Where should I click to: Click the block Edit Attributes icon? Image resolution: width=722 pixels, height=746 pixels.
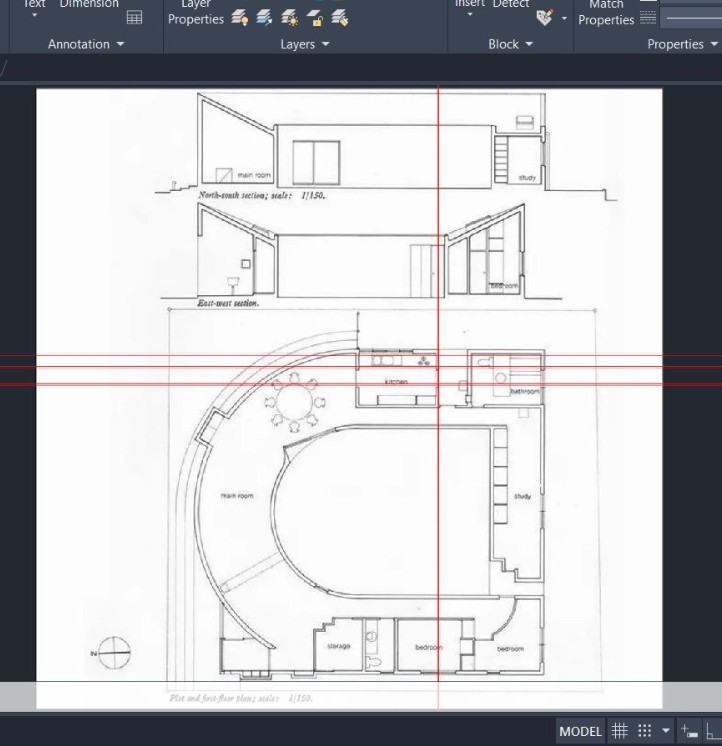(545, 18)
